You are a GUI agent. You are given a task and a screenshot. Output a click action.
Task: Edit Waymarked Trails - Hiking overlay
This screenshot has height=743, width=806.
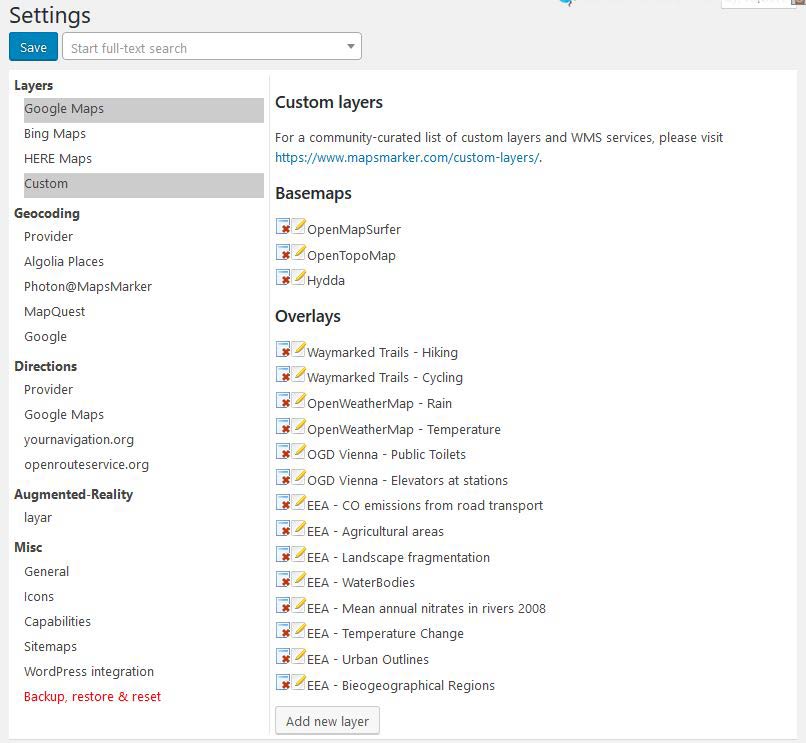click(299, 349)
